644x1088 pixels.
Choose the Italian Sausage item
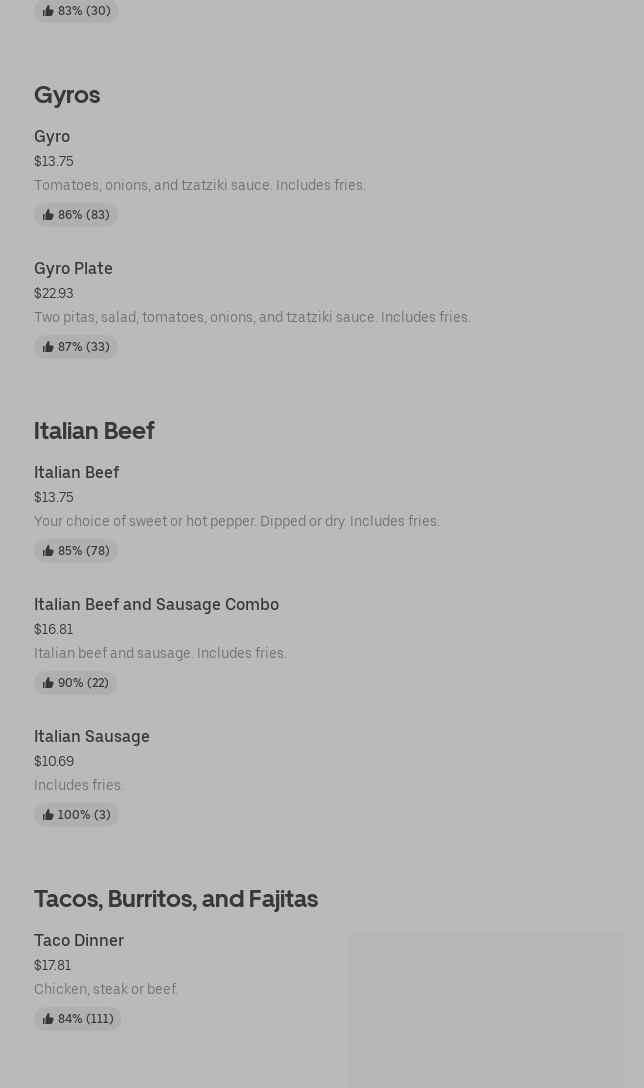[91, 736]
